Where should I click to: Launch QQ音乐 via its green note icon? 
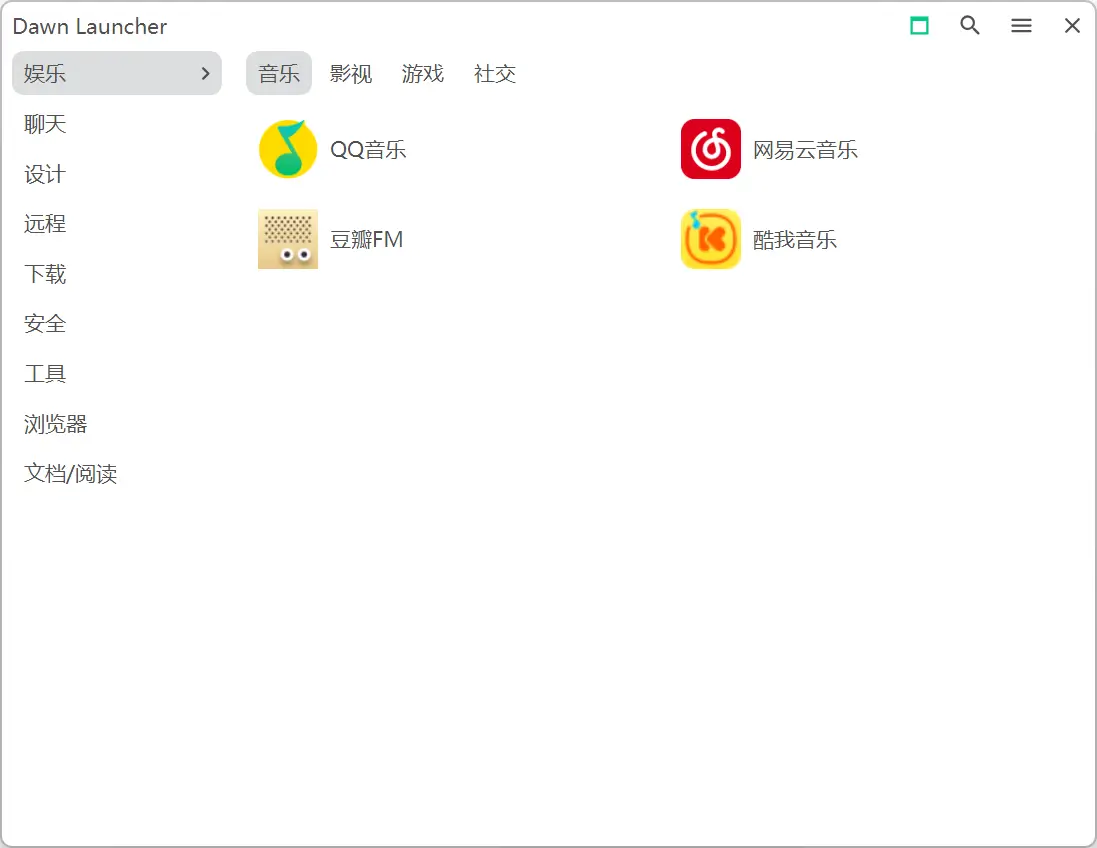[288, 149]
